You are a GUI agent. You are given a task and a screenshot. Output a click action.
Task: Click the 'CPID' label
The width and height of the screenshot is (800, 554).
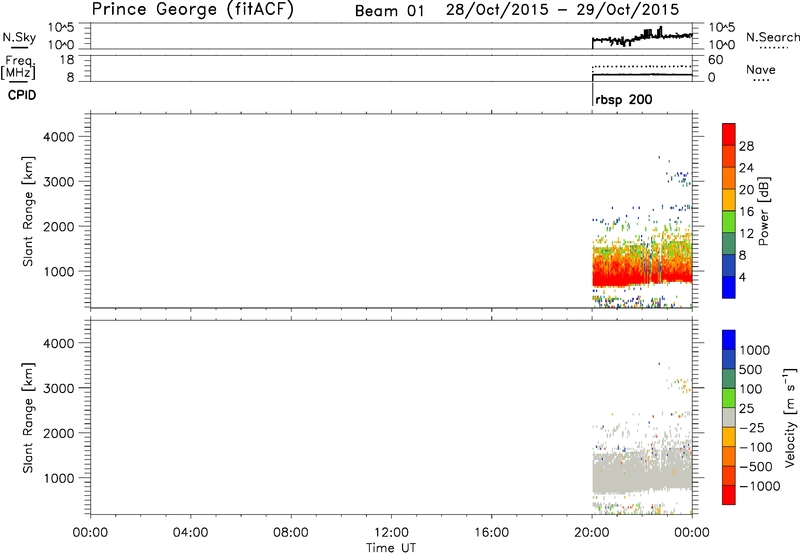click(22, 95)
